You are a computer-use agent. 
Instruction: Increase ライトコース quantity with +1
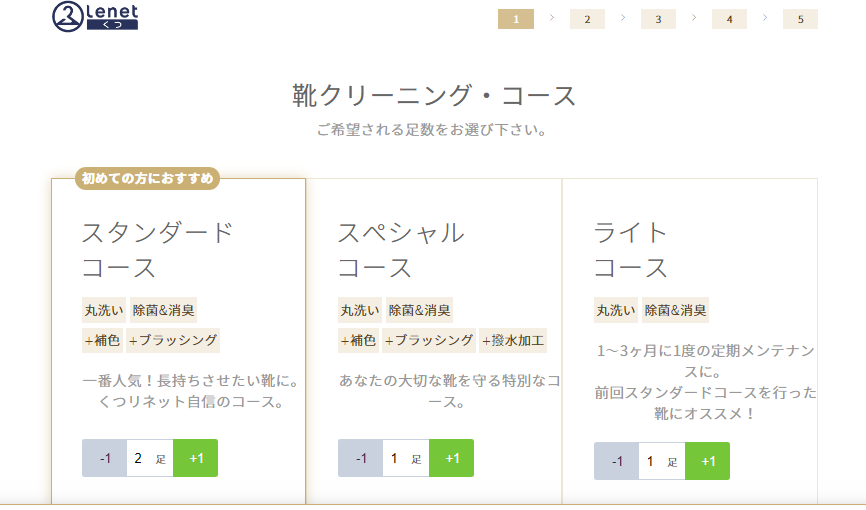point(707,461)
